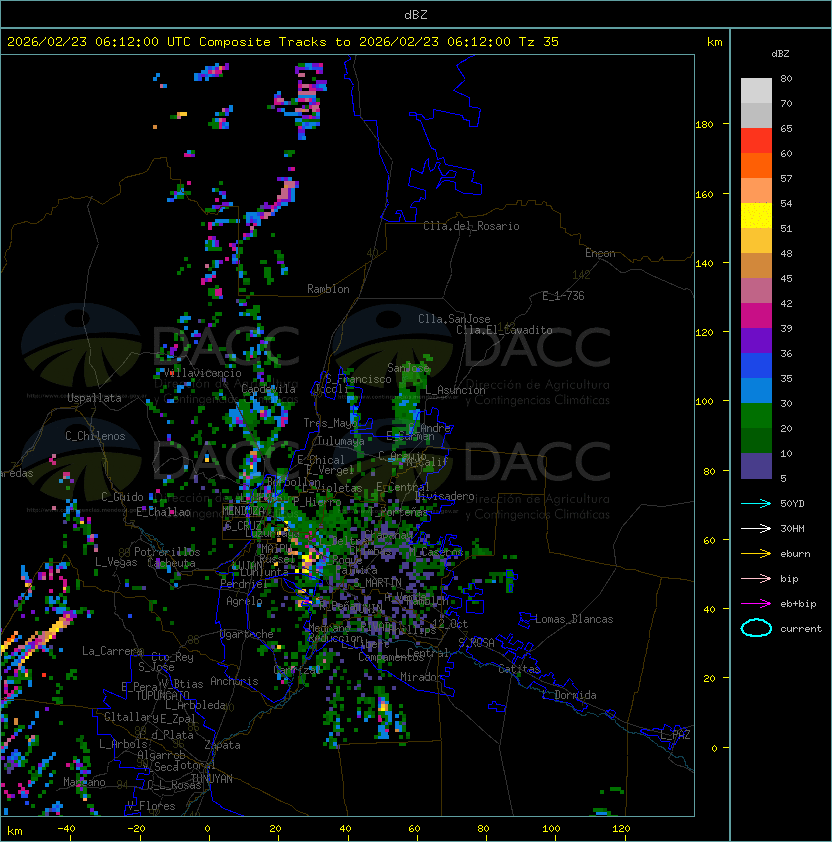Screen dimensions: 832x842
Task: Click the 'dBZ' heading above the color scale
Action: point(780,54)
